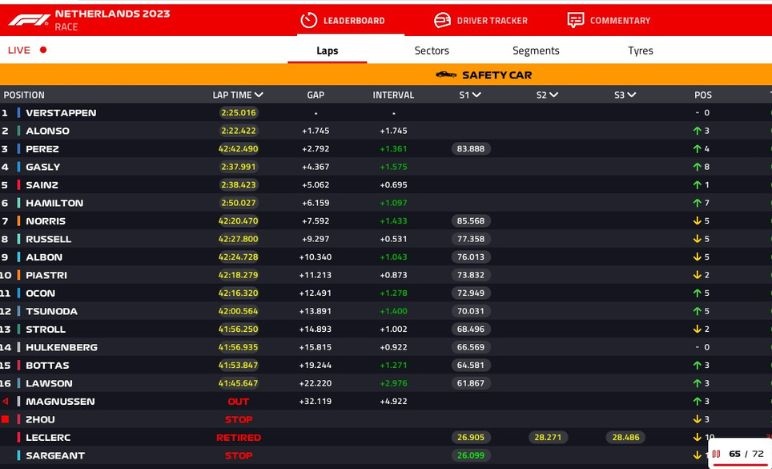The width and height of the screenshot is (772, 469).
Task: Expand the LAP TIME column dropdown
Action: point(259,95)
